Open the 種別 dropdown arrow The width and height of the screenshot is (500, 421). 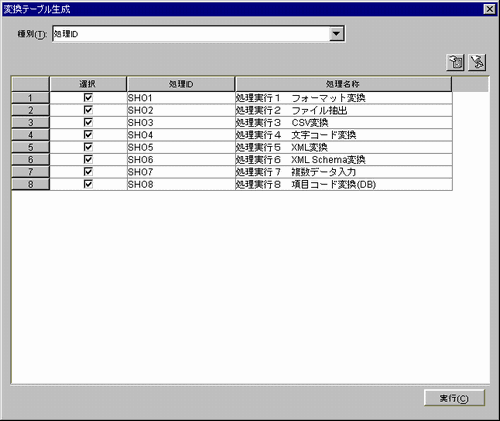(x=336, y=34)
